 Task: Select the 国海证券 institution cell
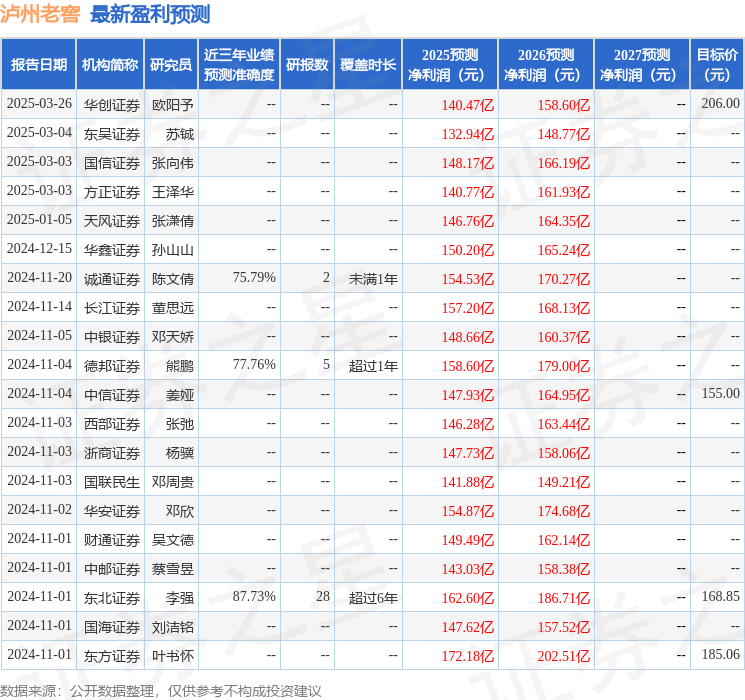point(112,627)
